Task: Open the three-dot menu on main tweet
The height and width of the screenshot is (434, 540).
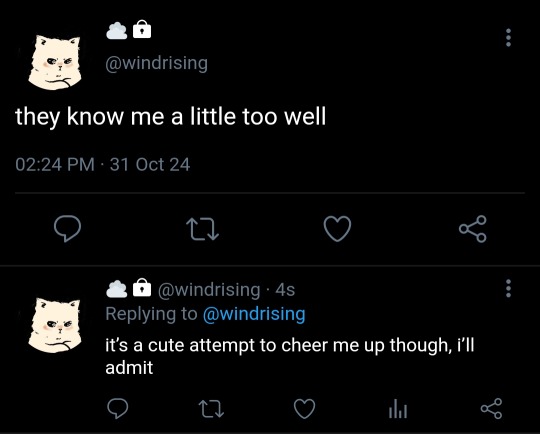Action: 508,38
